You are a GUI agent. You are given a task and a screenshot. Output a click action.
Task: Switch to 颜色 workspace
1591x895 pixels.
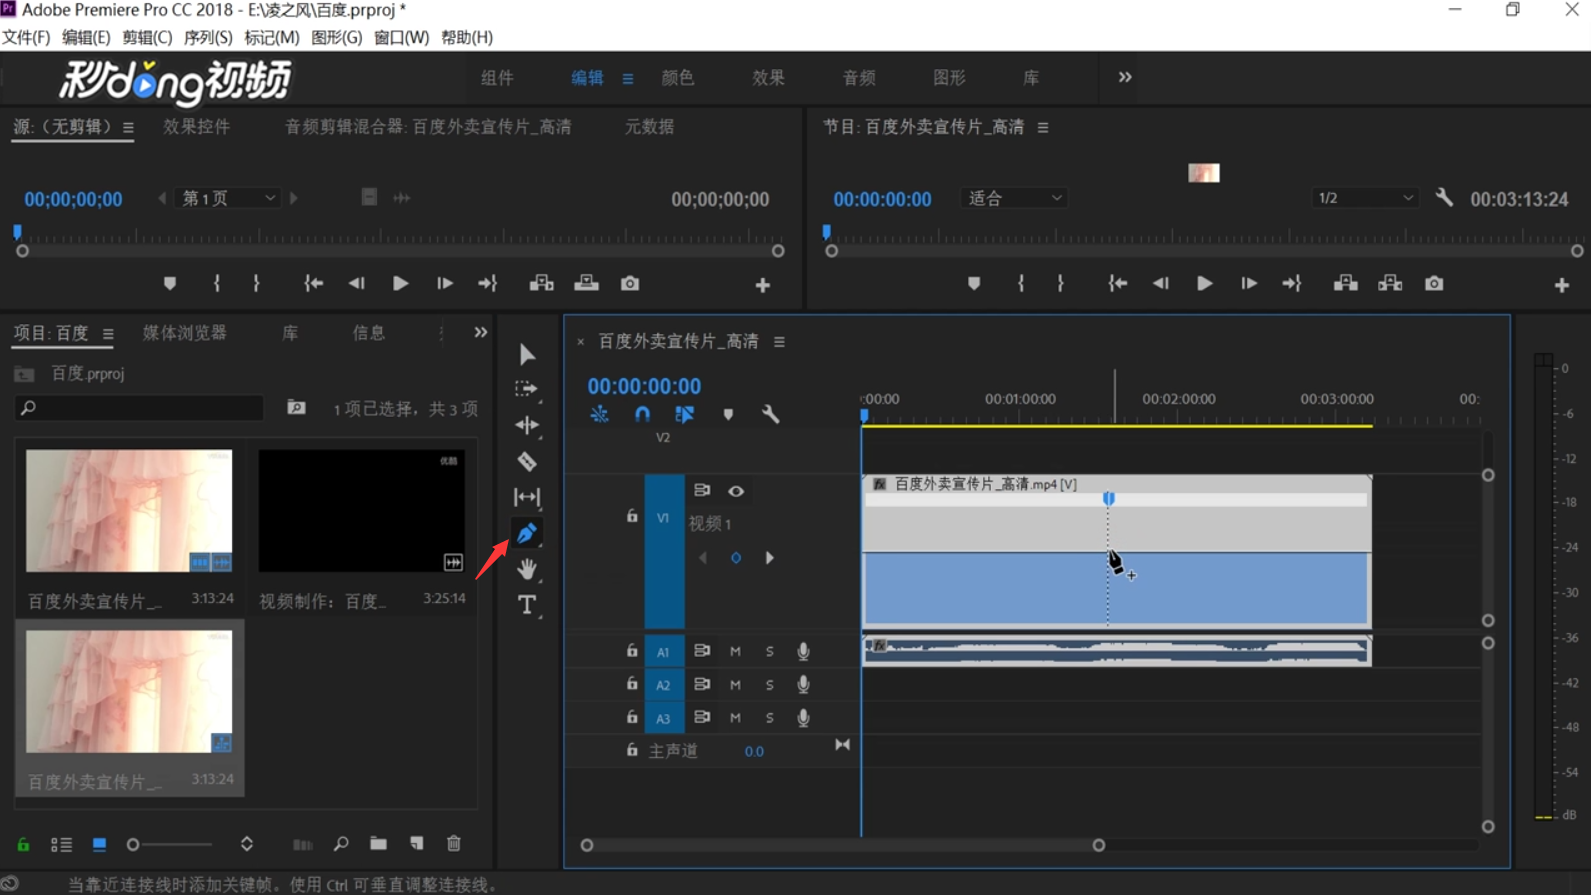[678, 78]
